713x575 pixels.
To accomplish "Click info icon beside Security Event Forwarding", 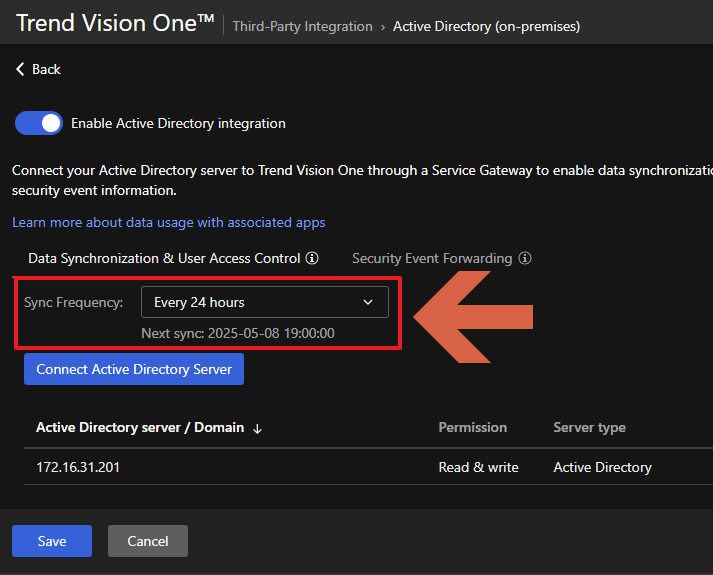I will coord(525,258).
